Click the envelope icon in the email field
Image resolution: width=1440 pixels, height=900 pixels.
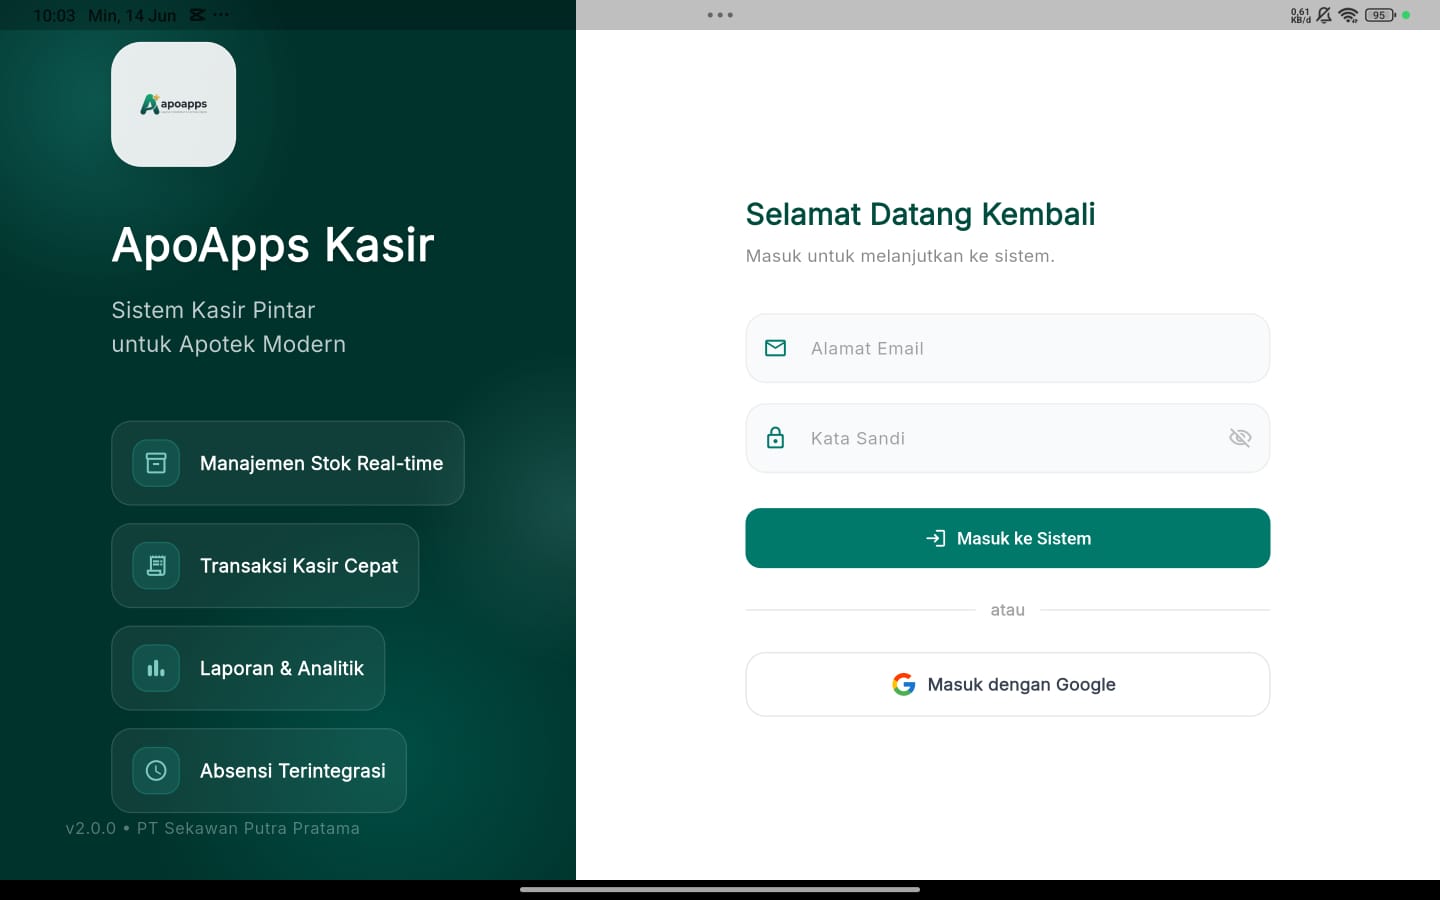(775, 348)
